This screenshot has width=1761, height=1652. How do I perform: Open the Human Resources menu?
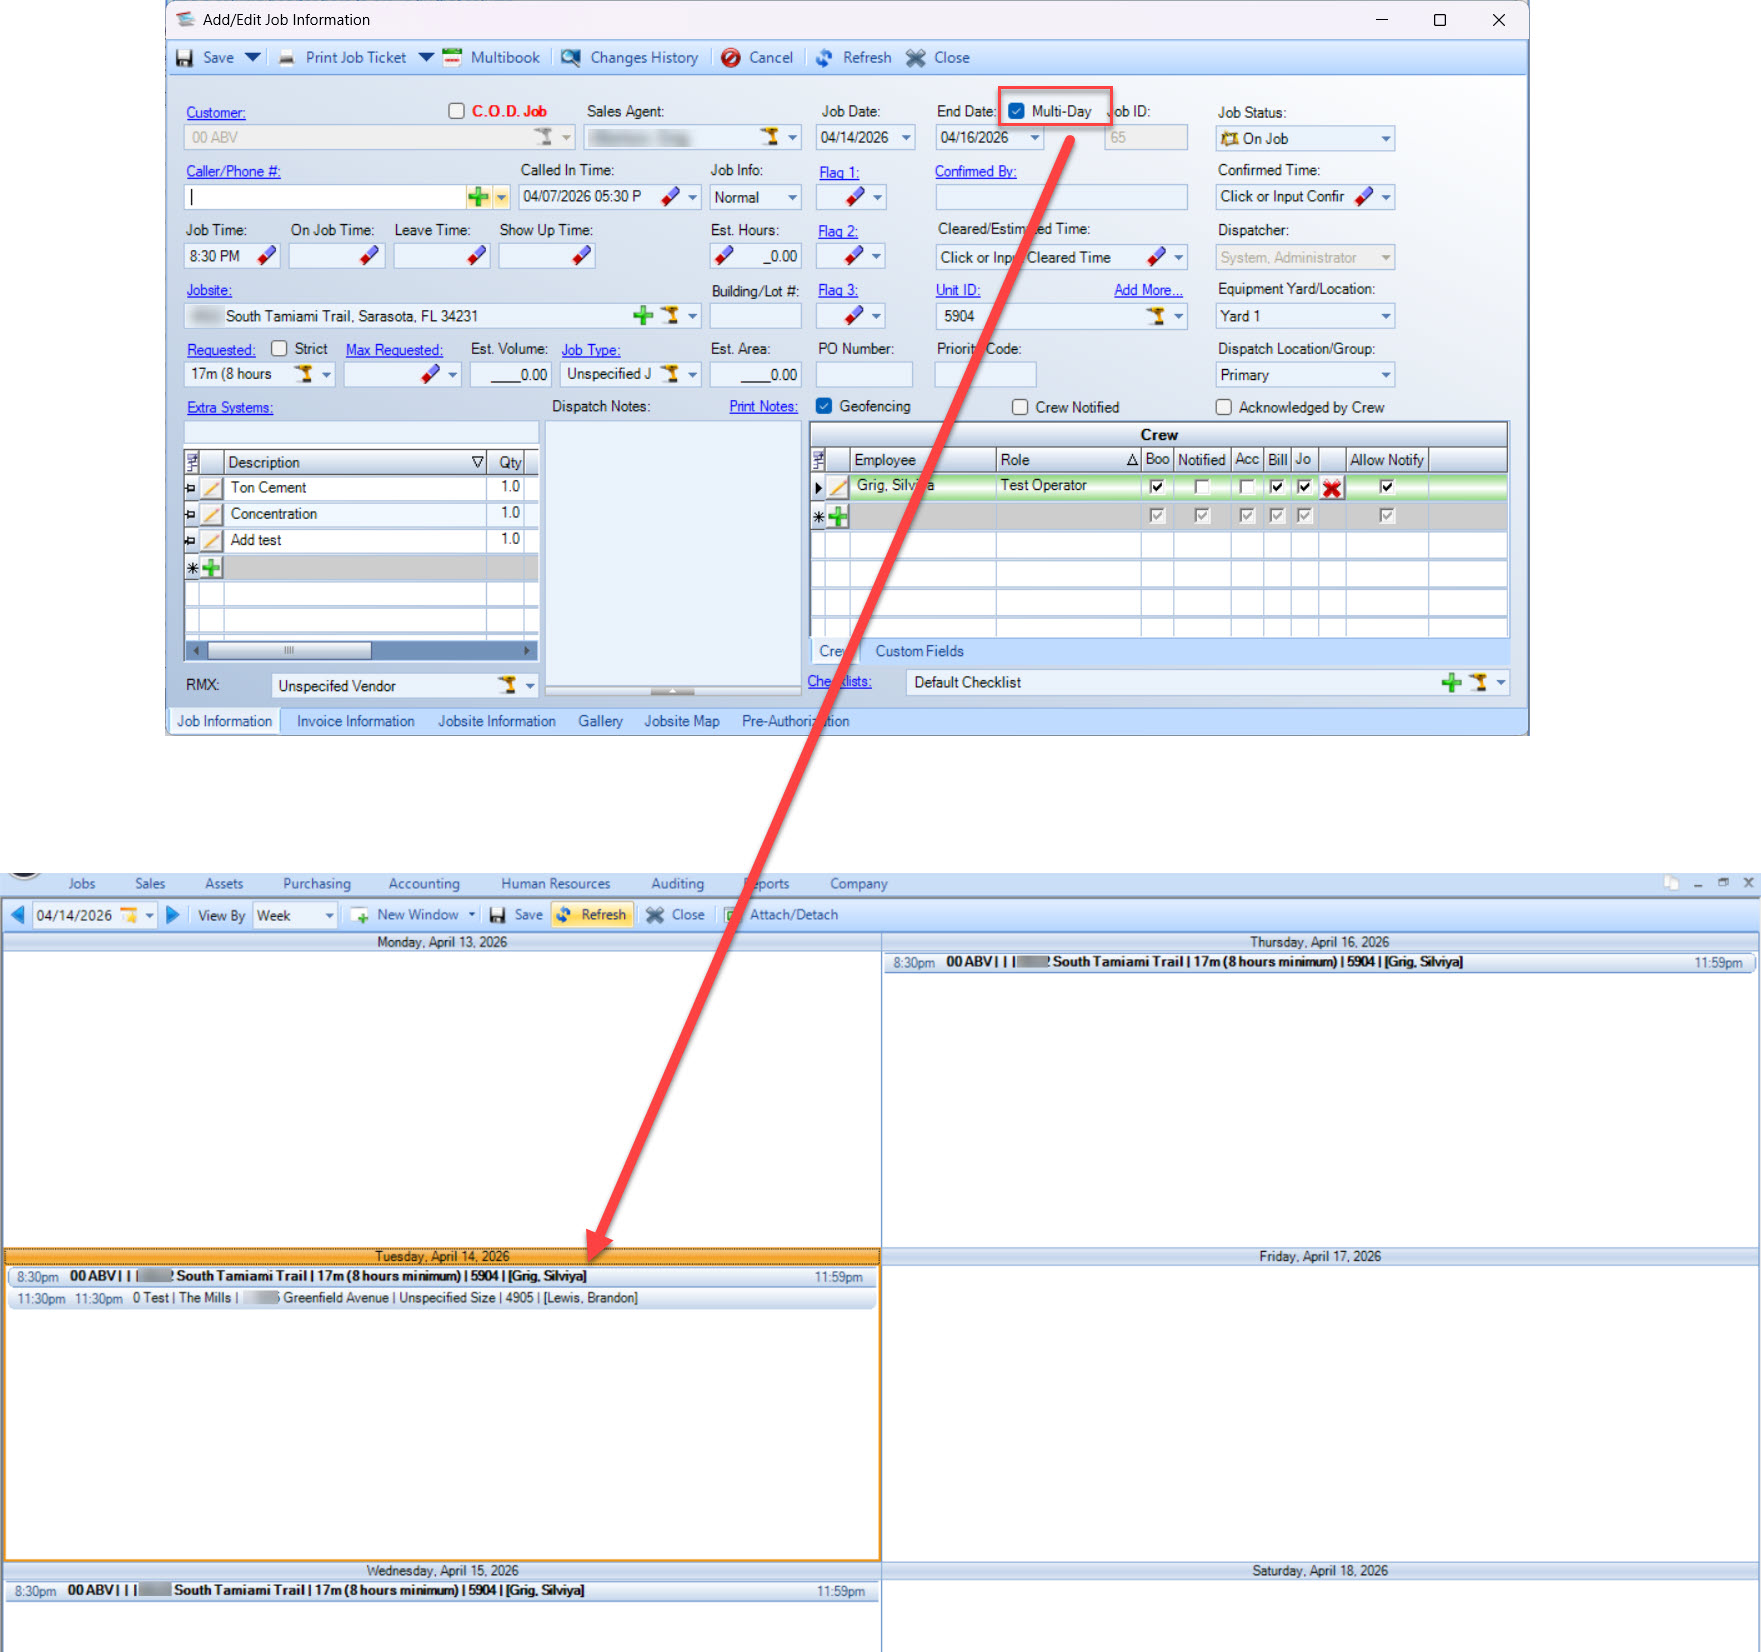click(556, 884)
